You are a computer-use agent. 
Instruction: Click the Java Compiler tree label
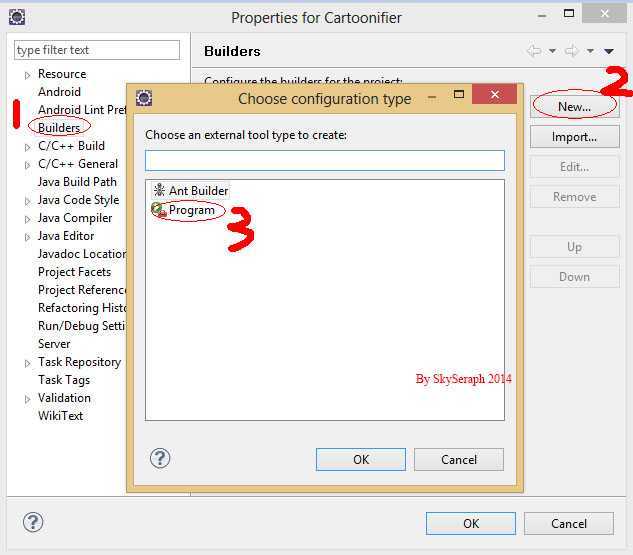coord(75,218)
